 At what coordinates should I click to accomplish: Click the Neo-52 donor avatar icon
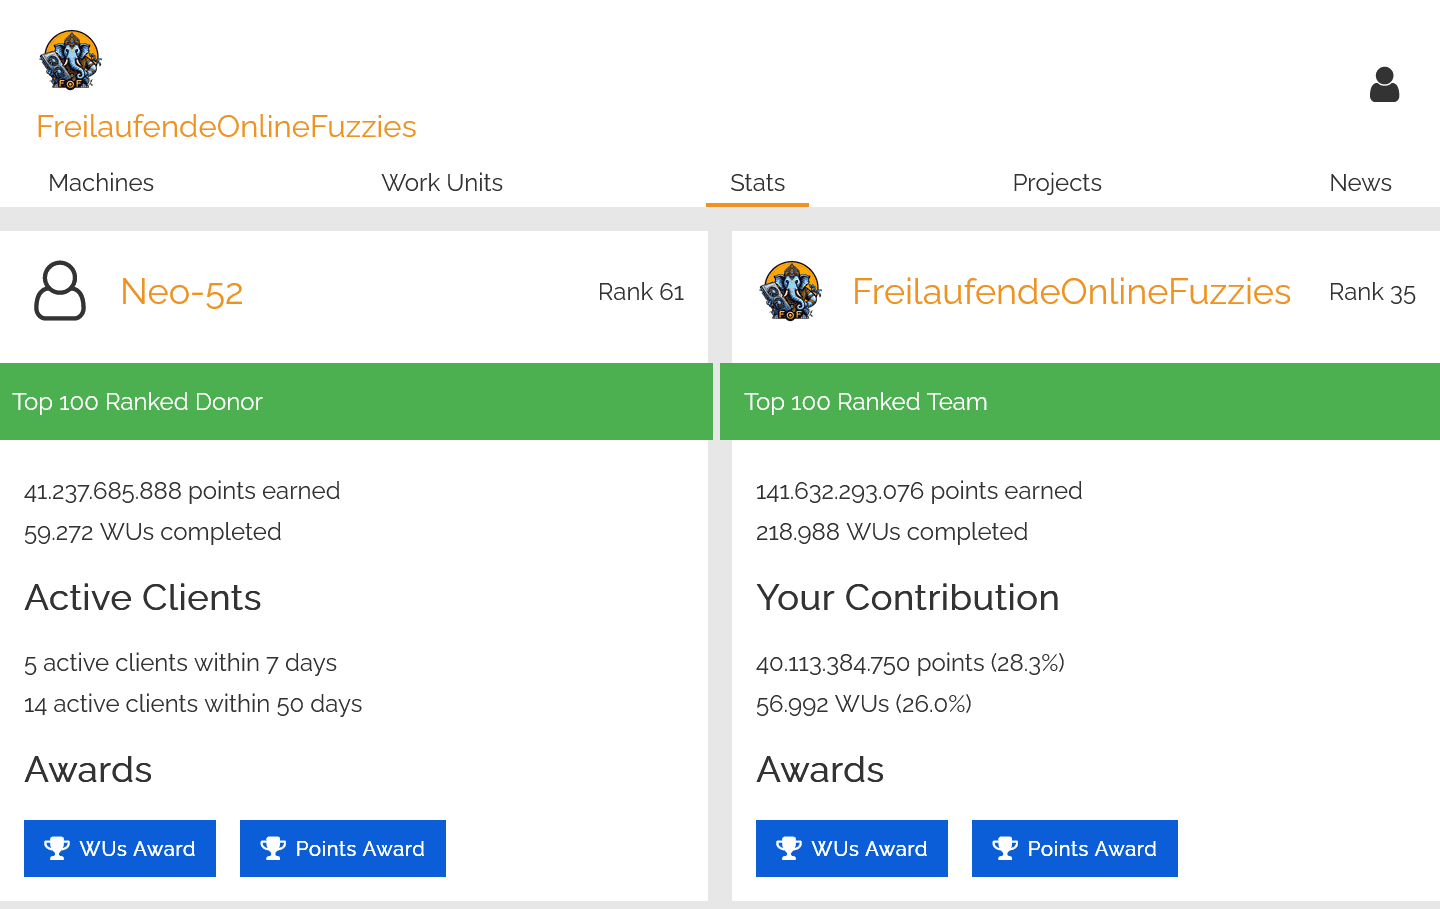click(60, 291)
